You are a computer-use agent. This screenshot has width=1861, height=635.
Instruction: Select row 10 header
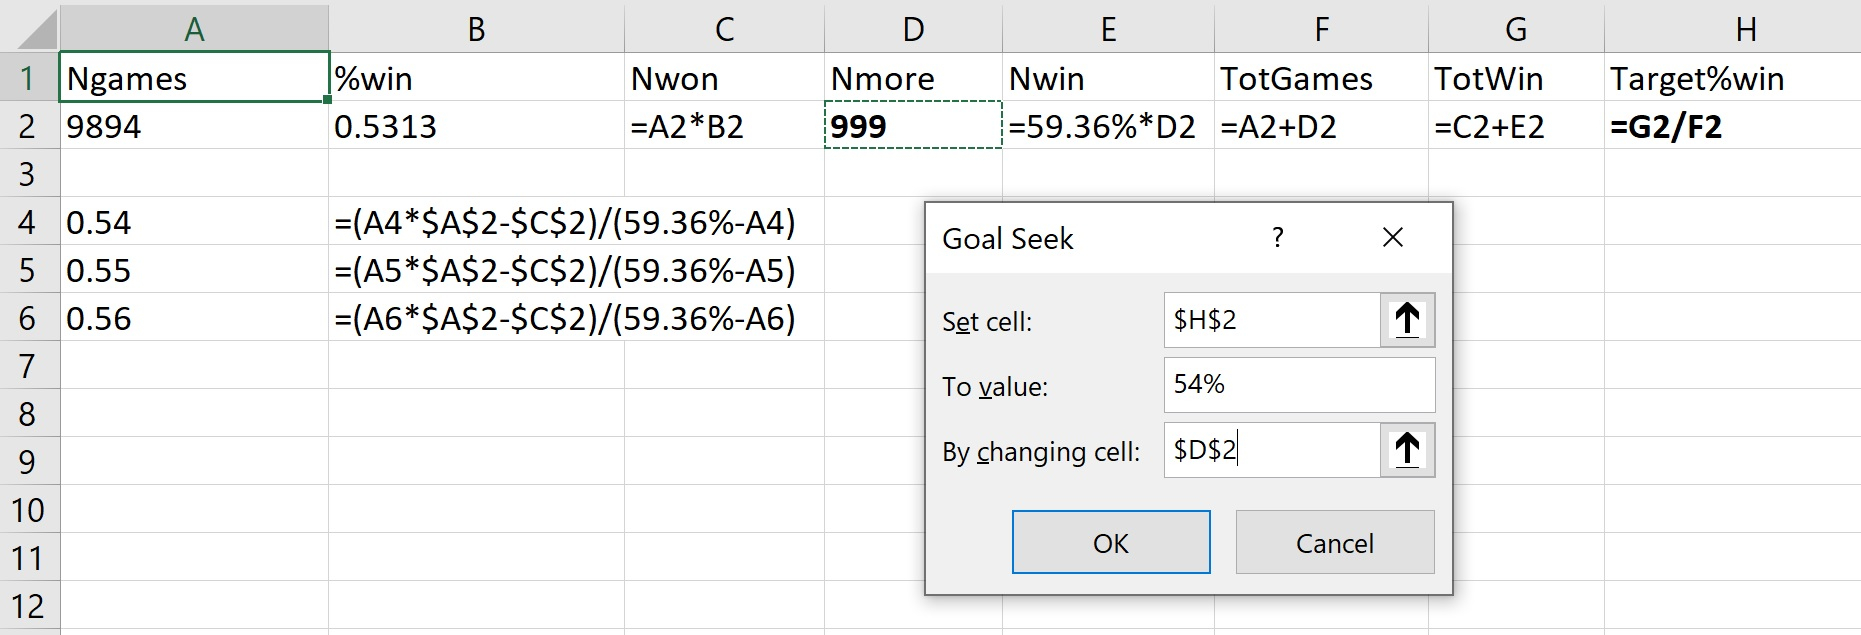(x=28, y=510)
